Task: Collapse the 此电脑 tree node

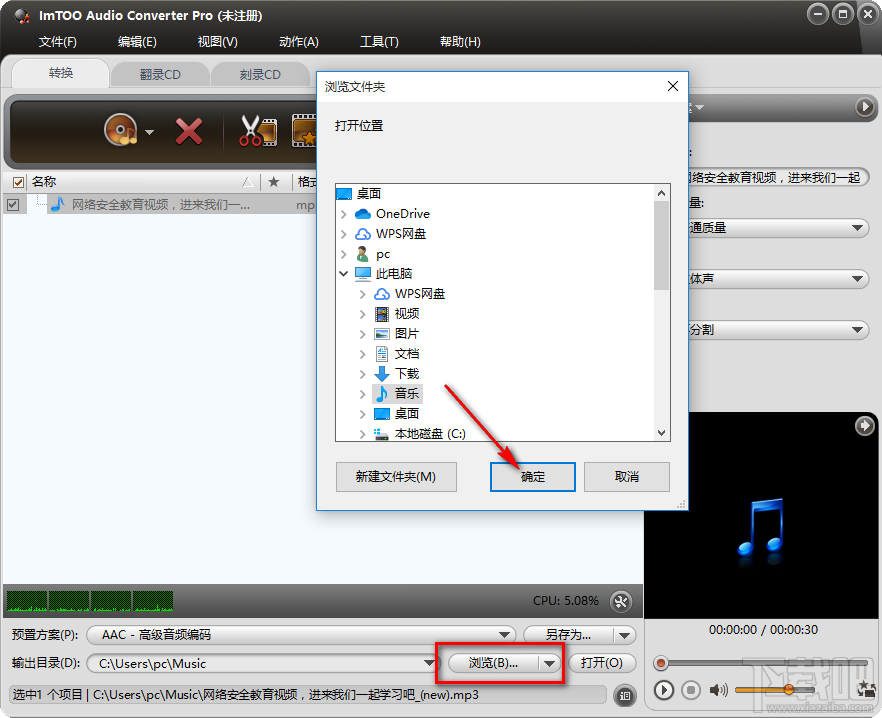Action: 344,273
